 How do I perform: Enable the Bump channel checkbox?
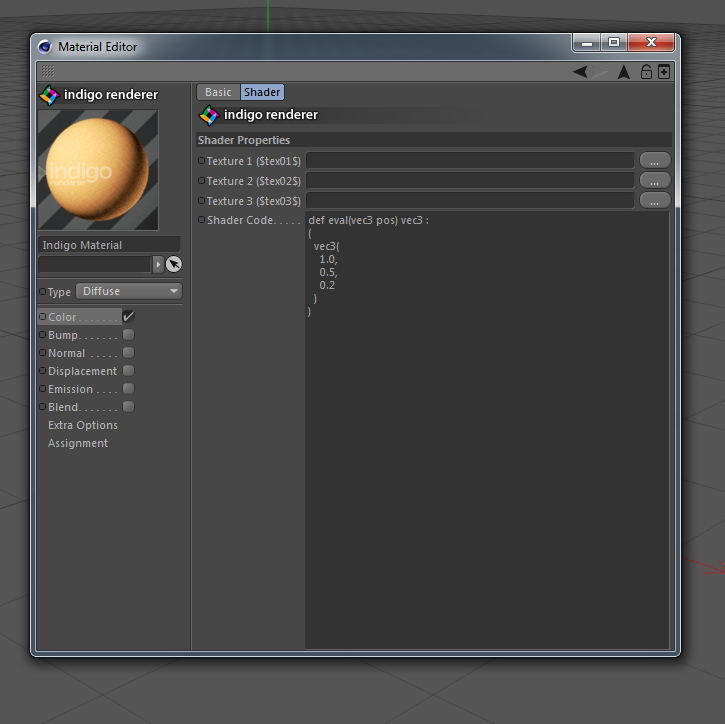click(x=129, y=334)
